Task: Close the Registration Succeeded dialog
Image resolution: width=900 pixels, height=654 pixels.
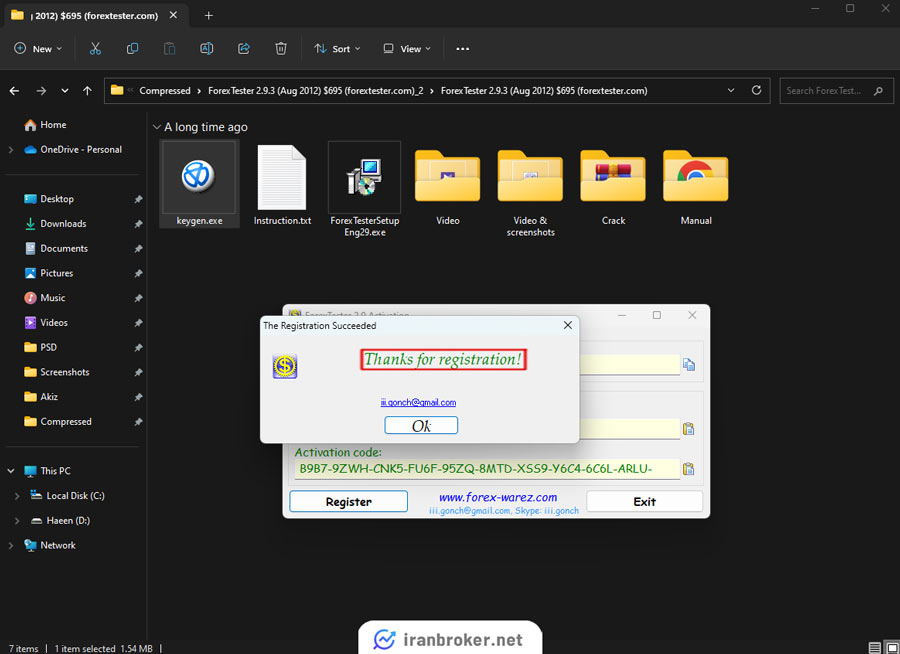Action: point(568,325)
